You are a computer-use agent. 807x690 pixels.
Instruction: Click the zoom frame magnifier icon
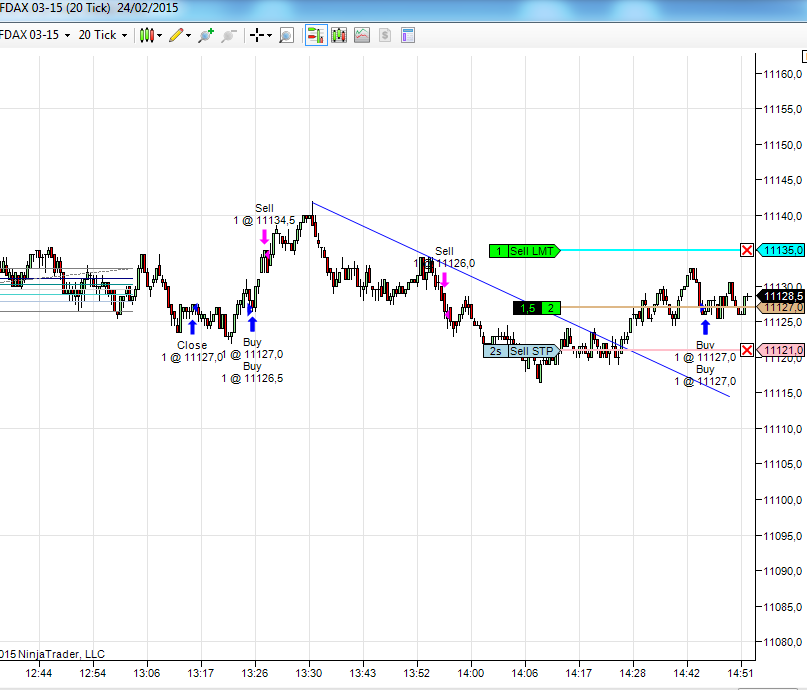click(x=286, y=36)
